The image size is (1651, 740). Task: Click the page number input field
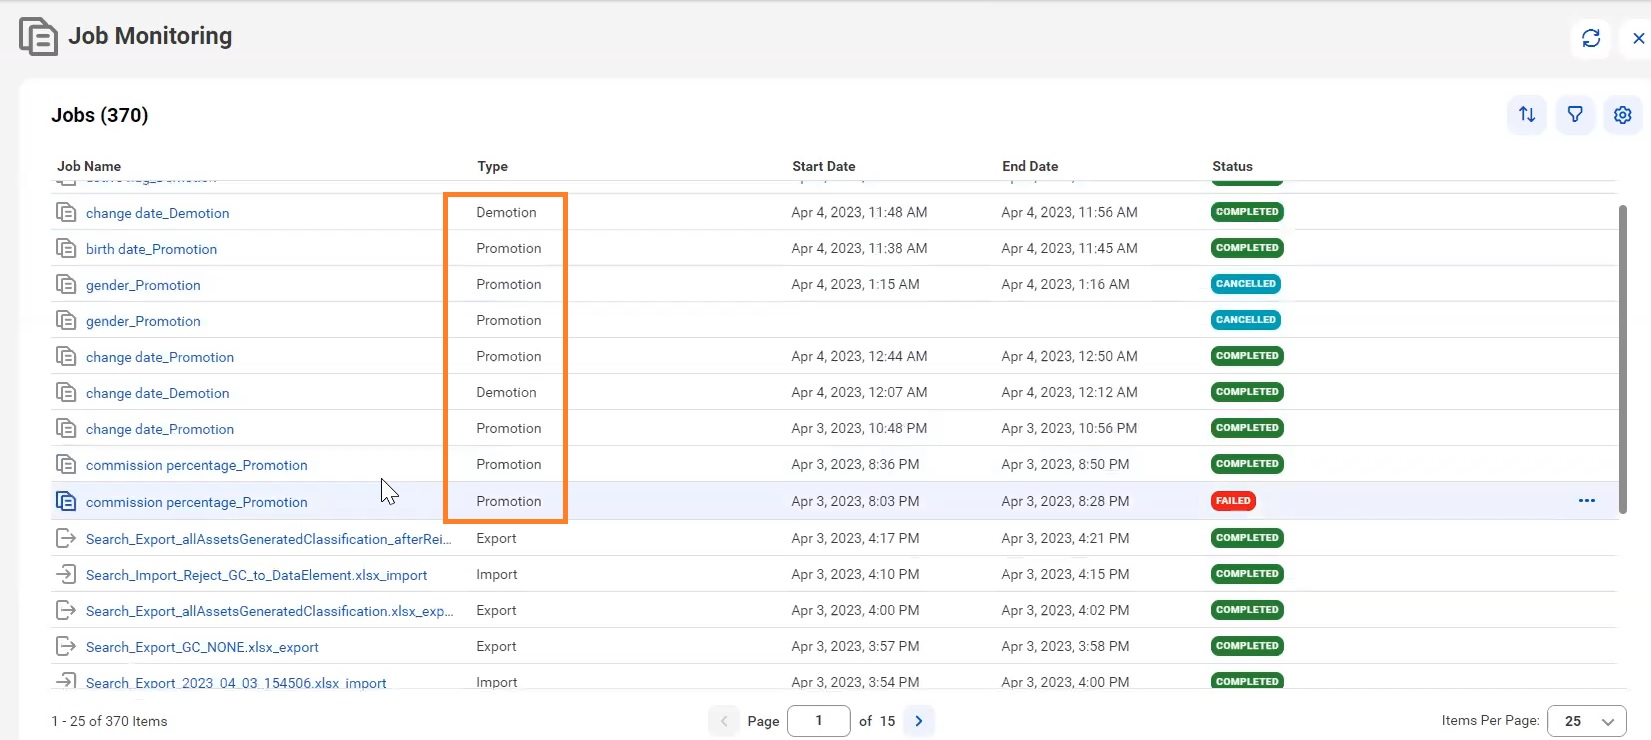(x=818, y=721)
